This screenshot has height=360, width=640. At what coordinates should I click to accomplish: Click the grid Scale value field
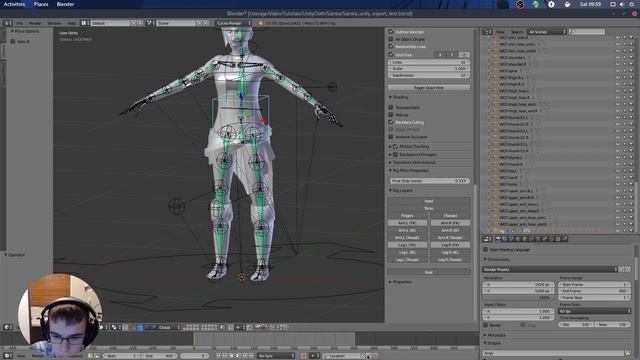tap(429, 69)
